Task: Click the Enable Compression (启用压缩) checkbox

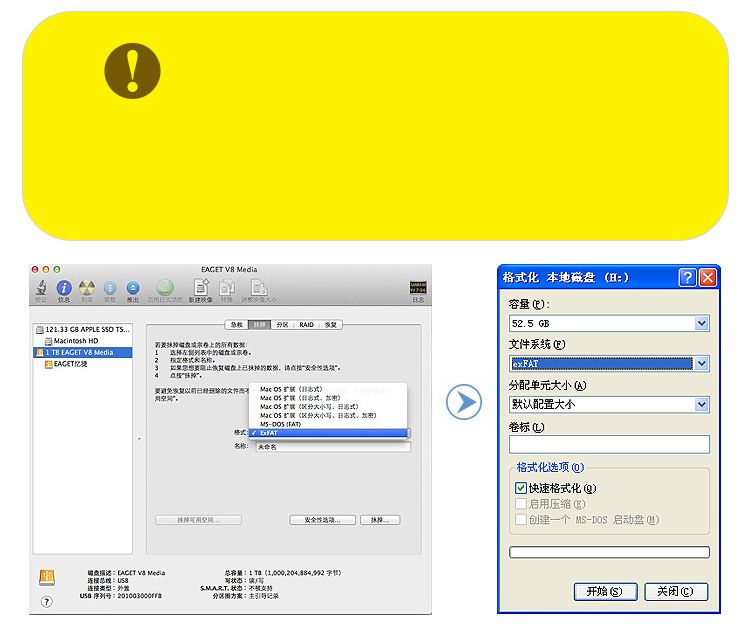Action: [521, 504]
